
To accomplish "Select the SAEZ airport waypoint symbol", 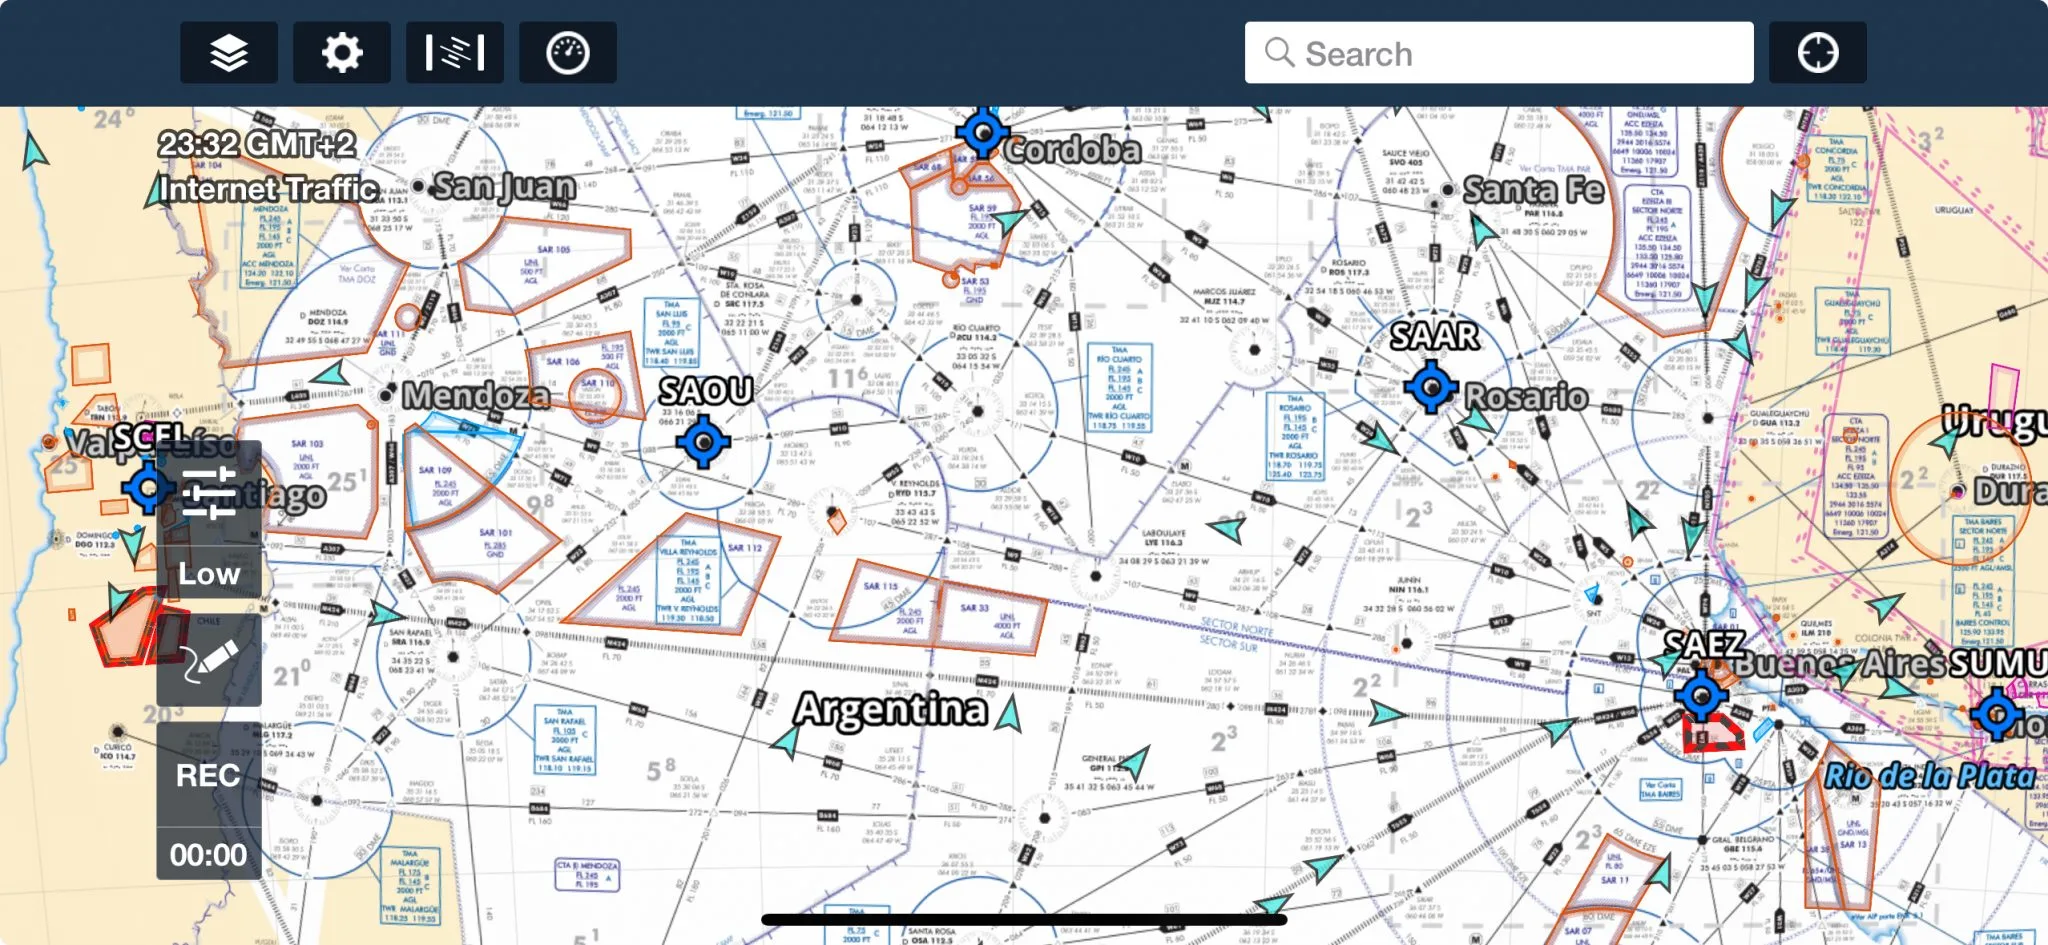I will (1701, 693).
